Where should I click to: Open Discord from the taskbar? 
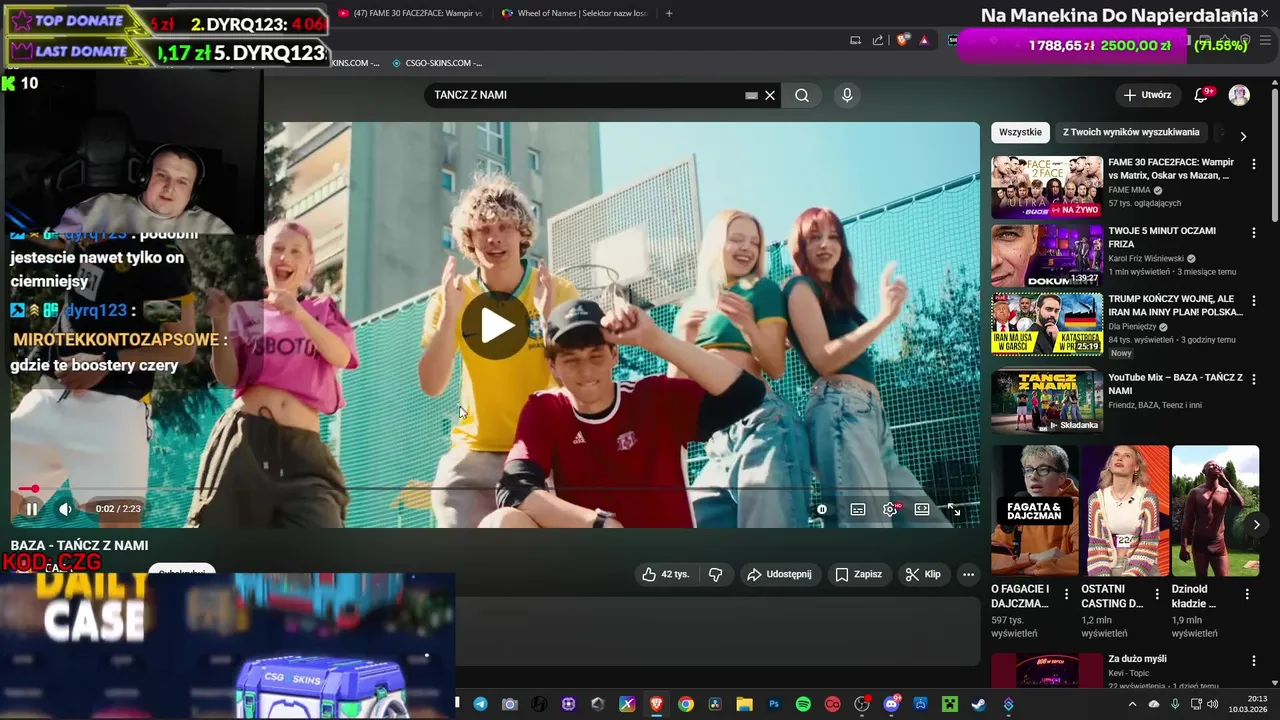[891, 704]
